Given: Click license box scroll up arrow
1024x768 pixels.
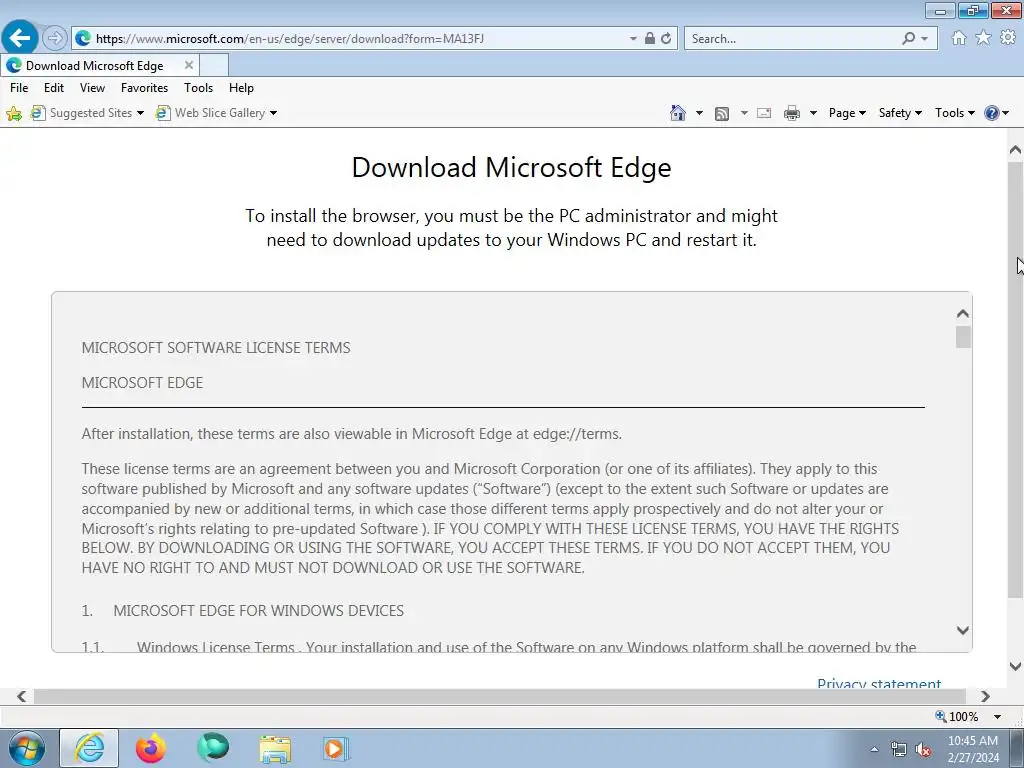Looking at the screenshot, I should click(x=963, y=313).
